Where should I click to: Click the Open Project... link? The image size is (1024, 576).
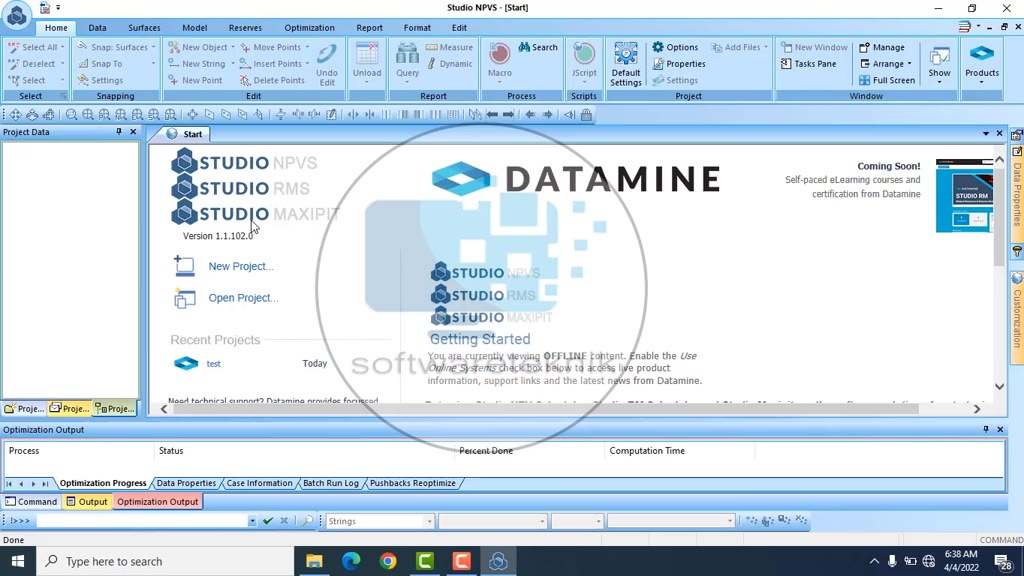pos(243,298)
